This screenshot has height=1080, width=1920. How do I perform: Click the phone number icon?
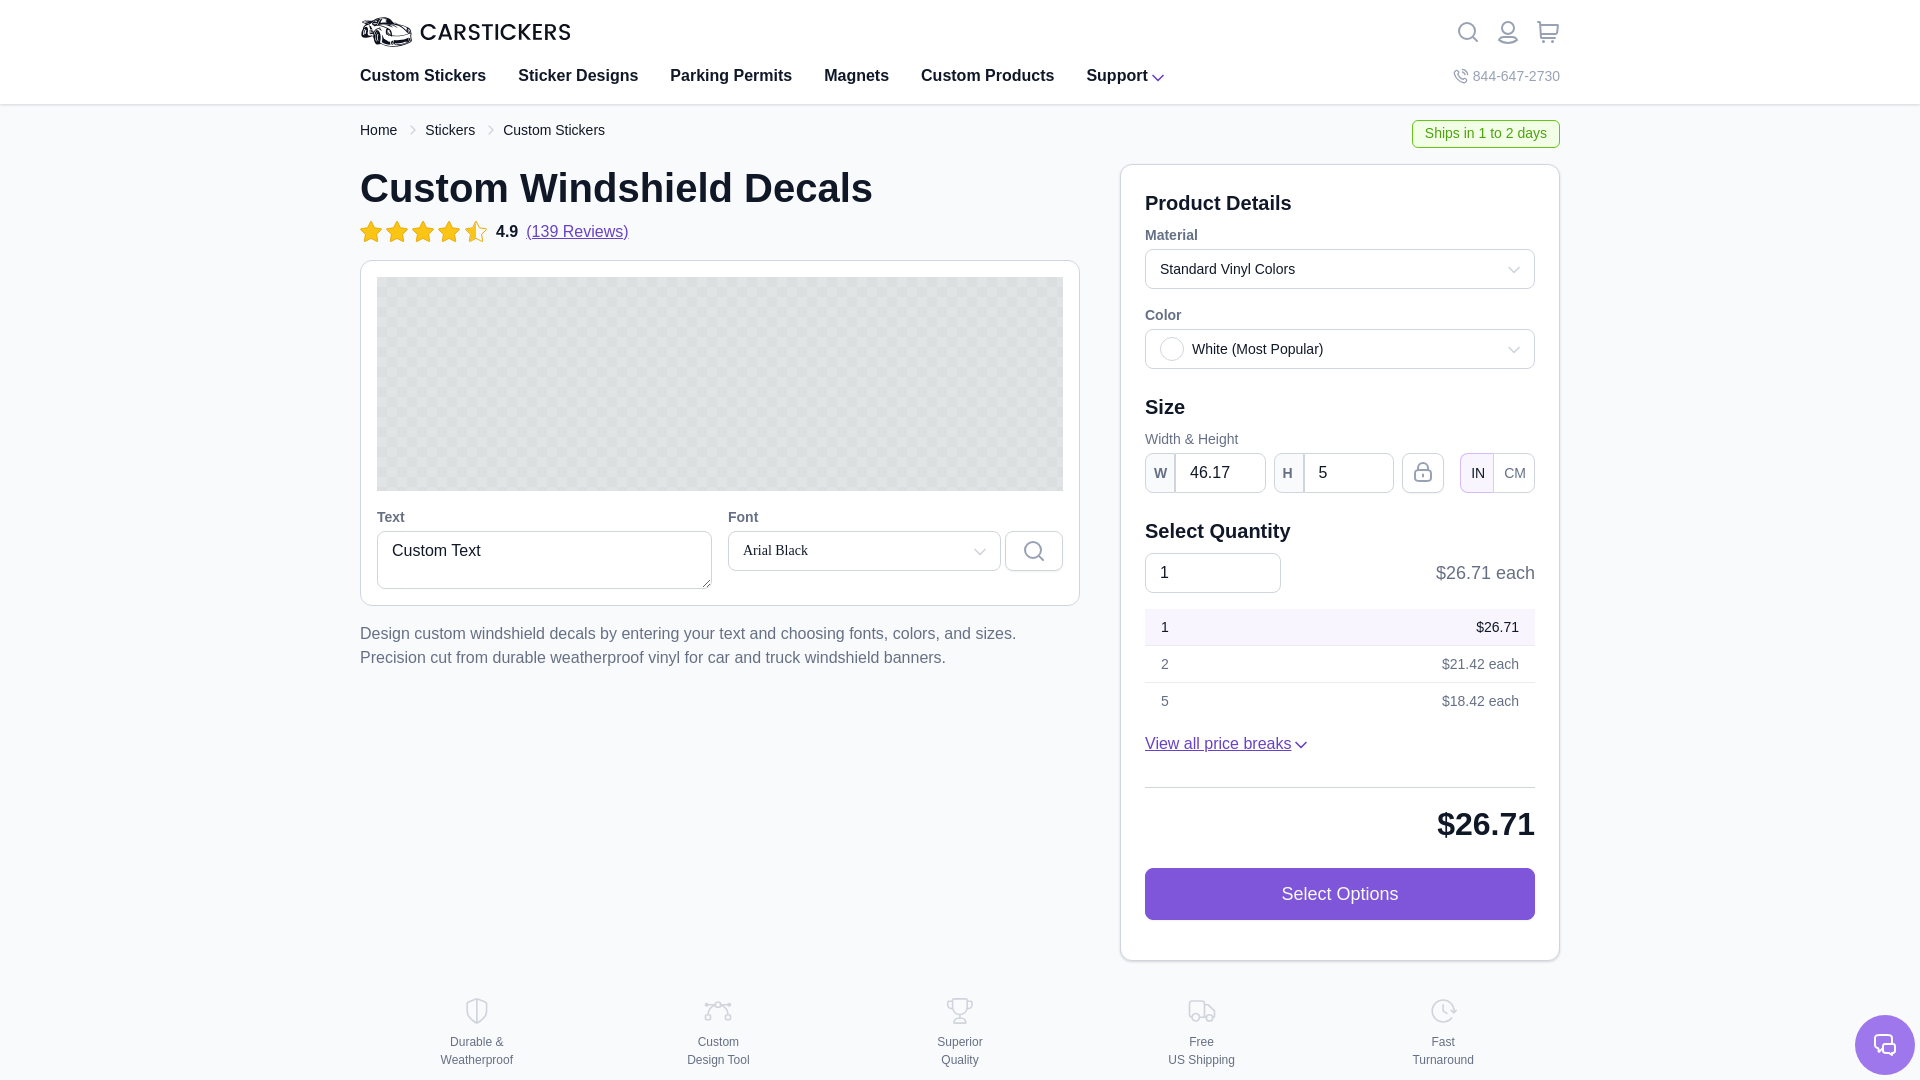pos(1460,76)
